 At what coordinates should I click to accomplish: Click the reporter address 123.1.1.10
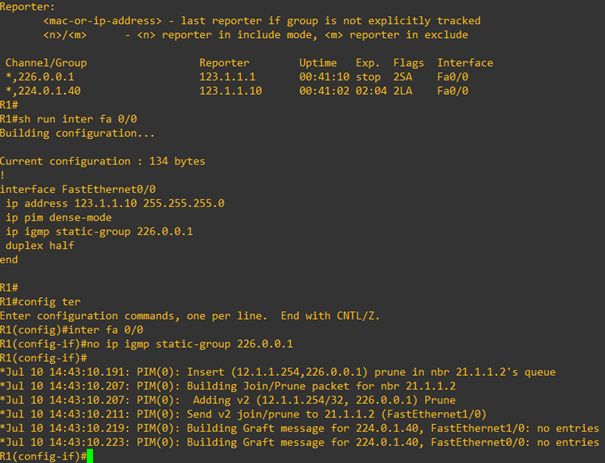pos(230,91)
